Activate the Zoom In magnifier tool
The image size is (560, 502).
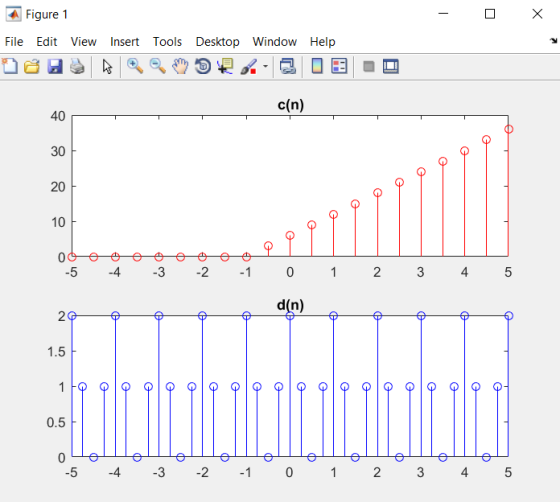pos(135,66)
